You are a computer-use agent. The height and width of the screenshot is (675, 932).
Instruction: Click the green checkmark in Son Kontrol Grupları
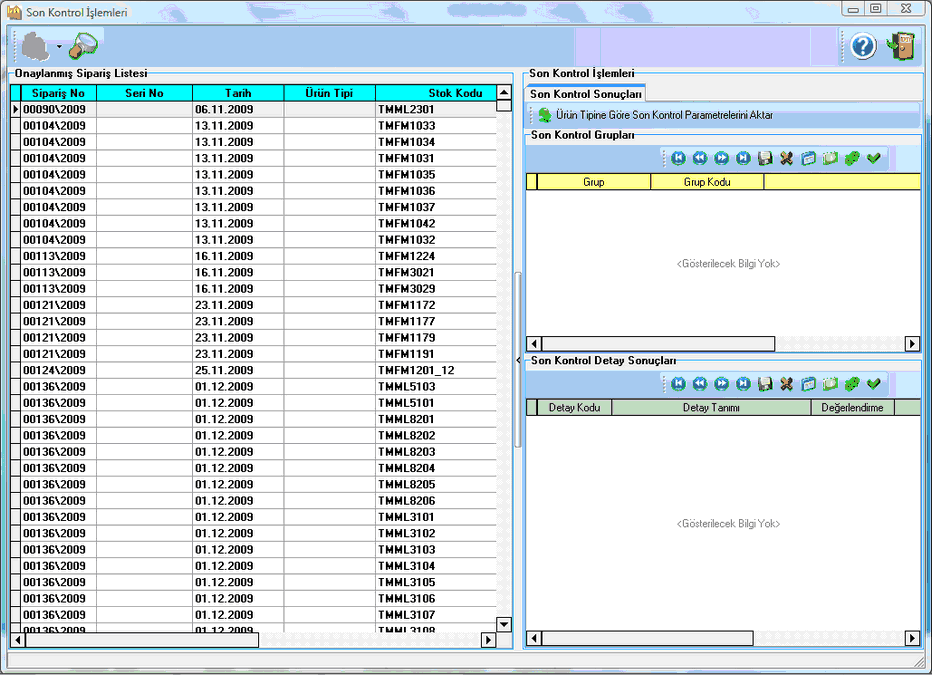click(873, 158)
